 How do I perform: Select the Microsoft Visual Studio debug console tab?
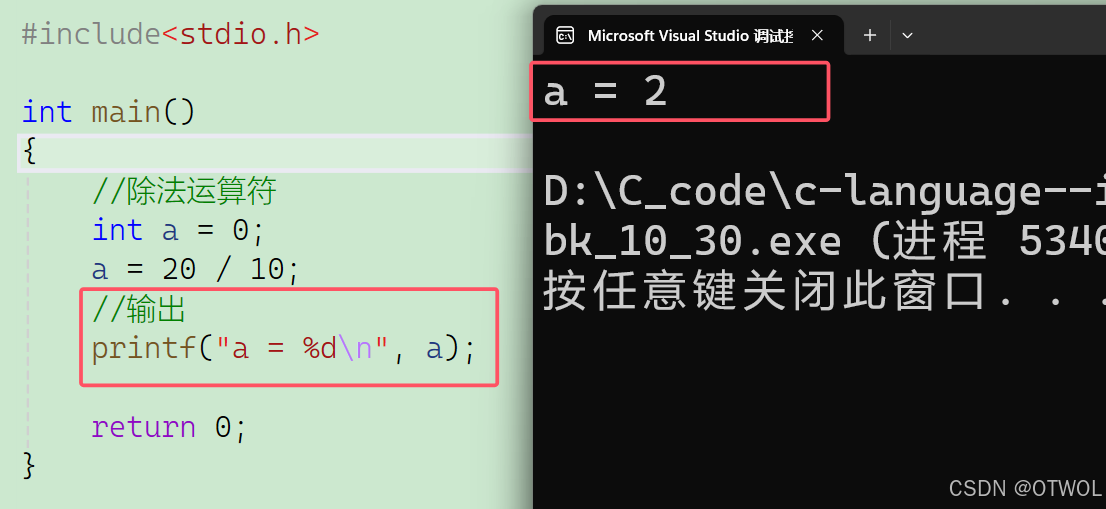[688, 35]
